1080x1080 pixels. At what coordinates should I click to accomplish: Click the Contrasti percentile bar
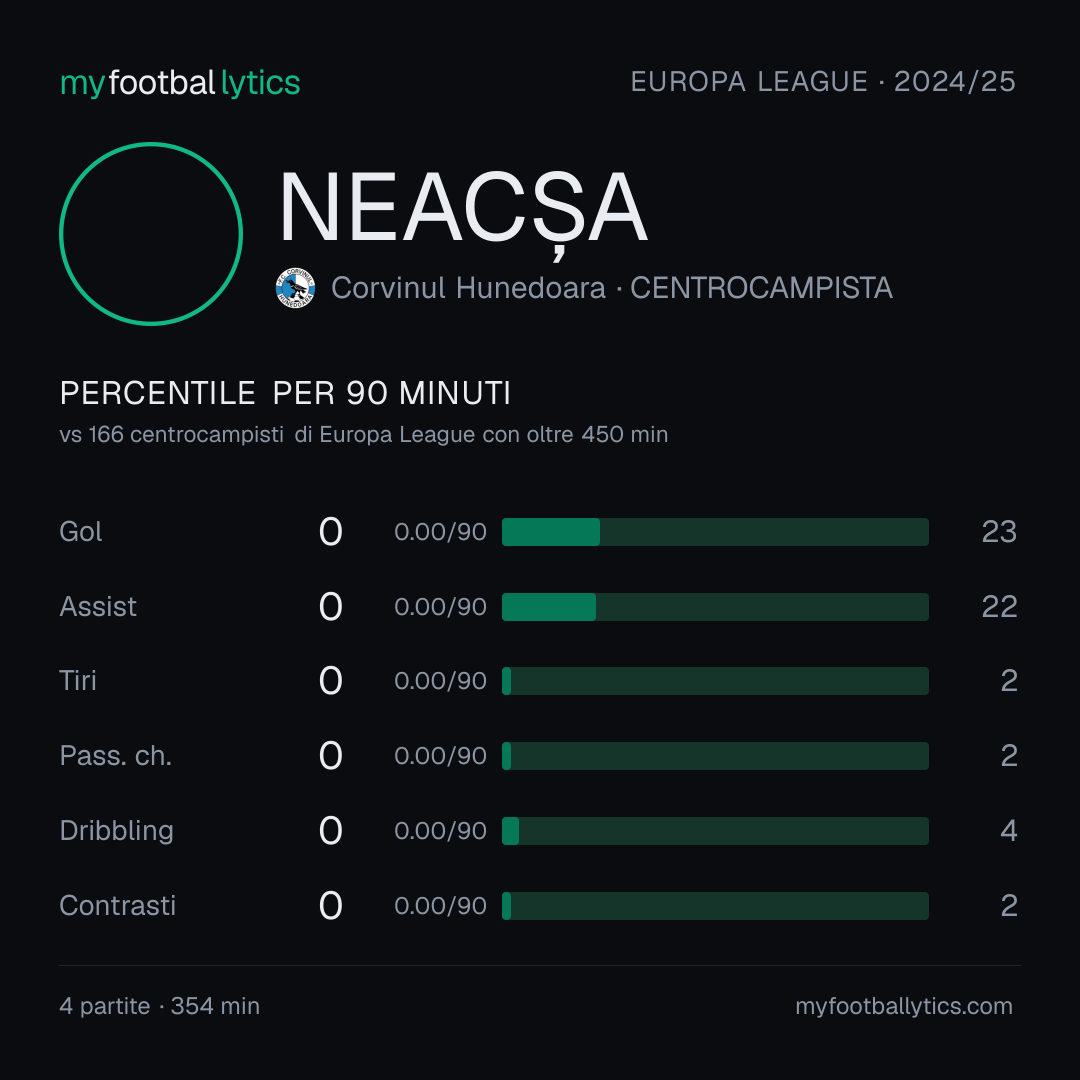715,906
